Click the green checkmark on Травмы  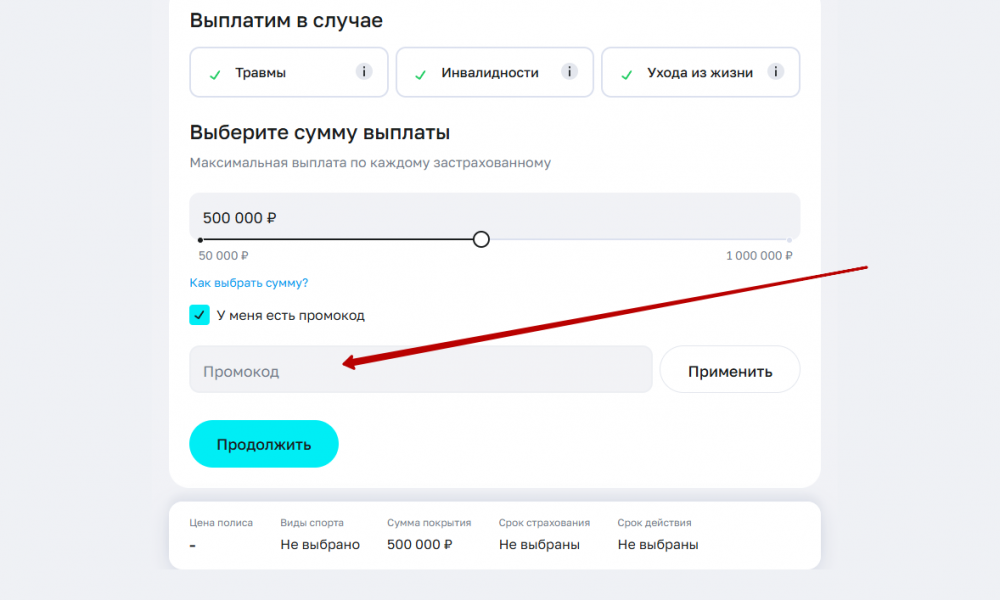[x=215, y=74]
